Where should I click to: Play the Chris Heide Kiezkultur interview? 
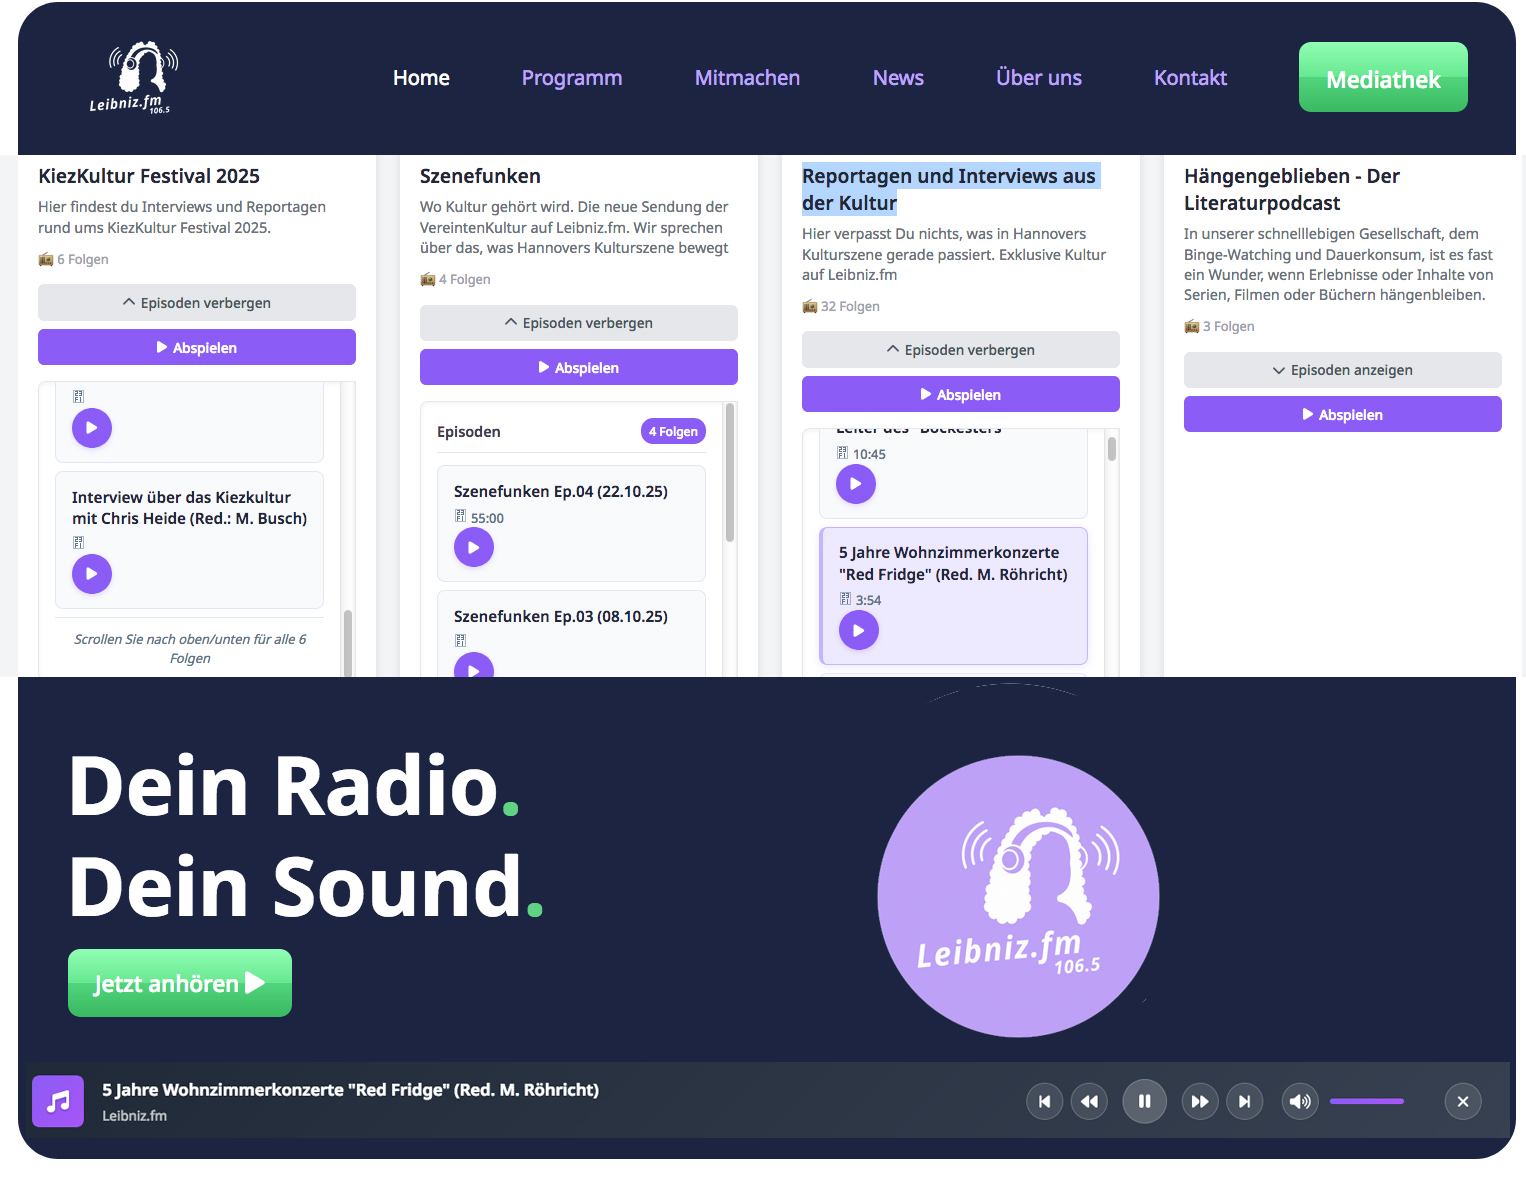pyautogui.click(x=92, y=574)
